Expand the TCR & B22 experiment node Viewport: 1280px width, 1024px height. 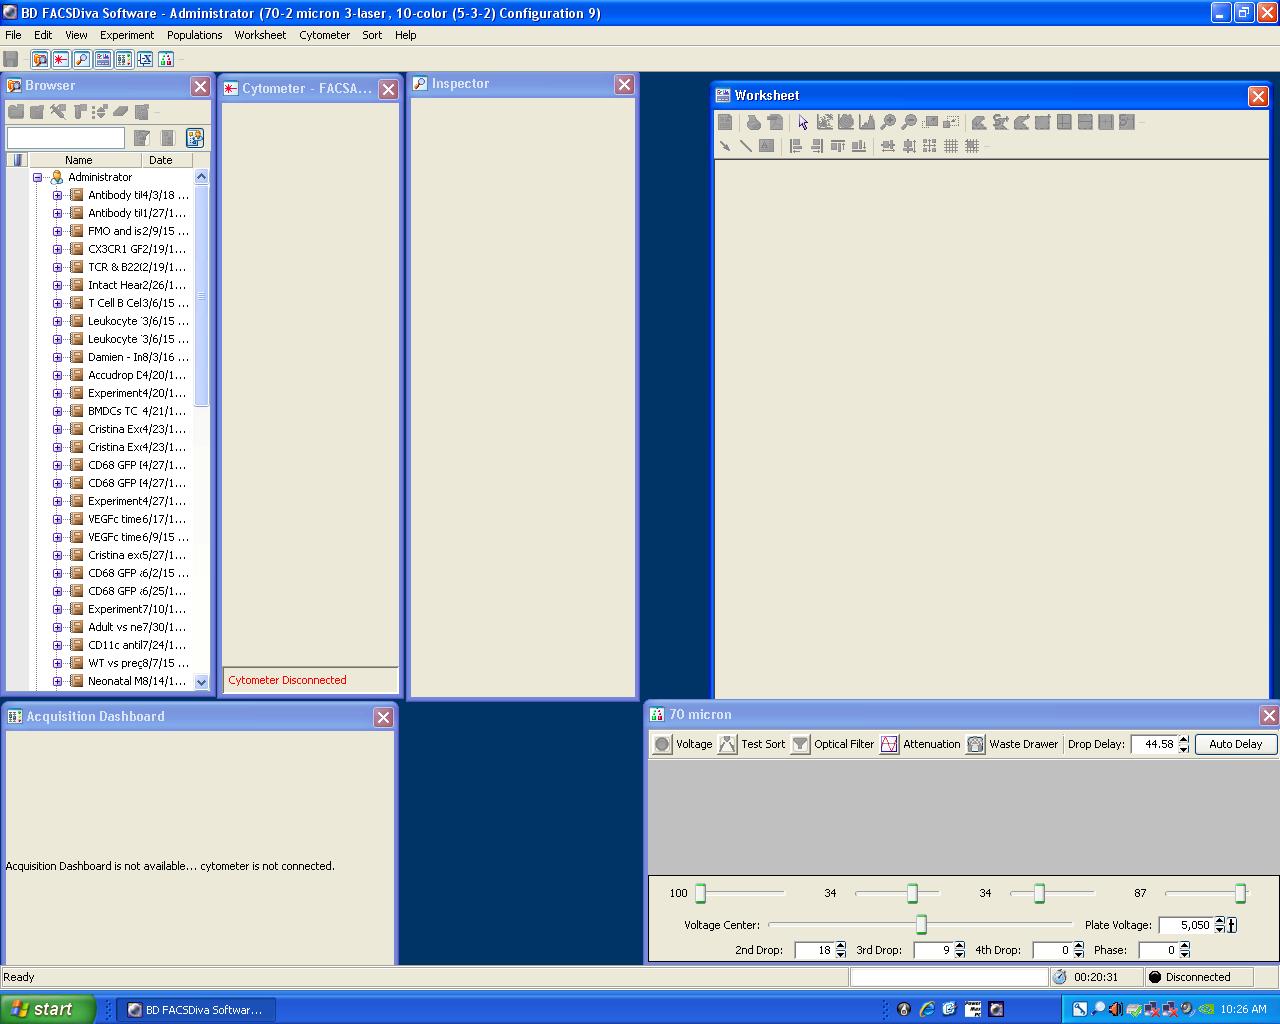[57, 267]
